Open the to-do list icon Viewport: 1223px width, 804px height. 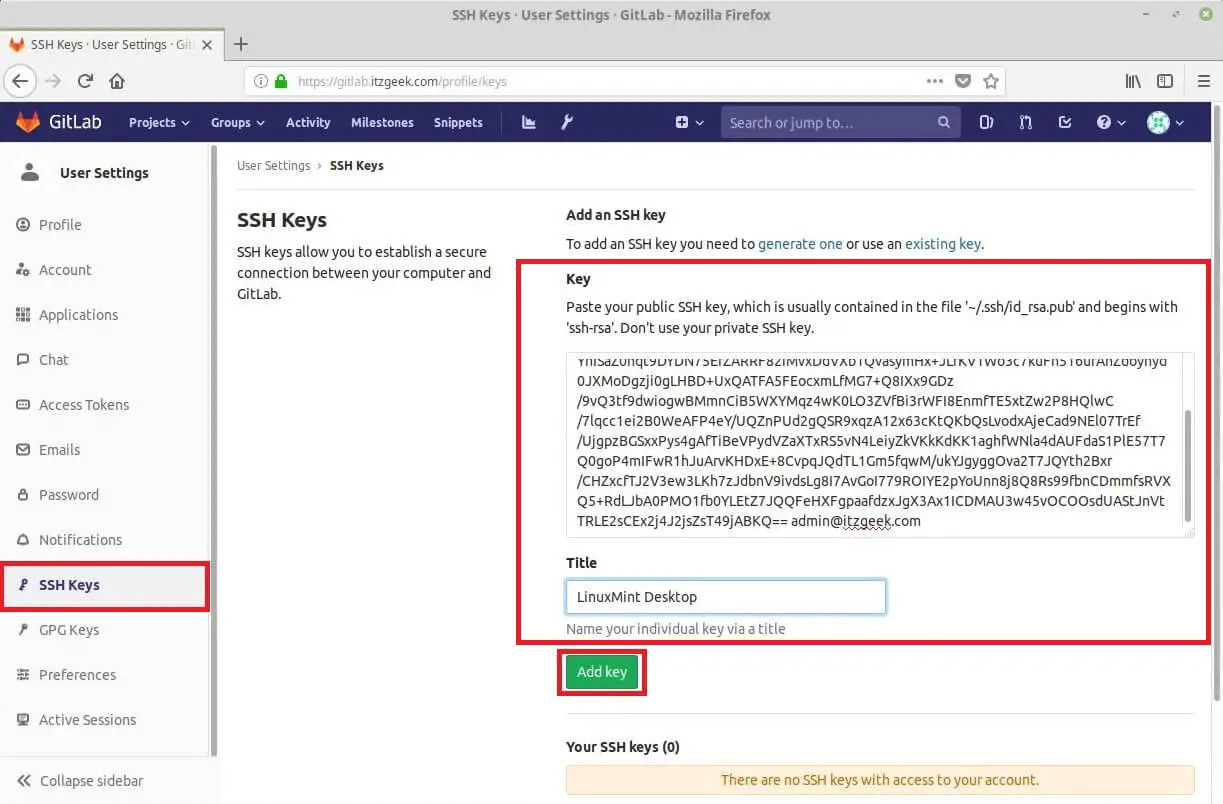(1065, 122)
